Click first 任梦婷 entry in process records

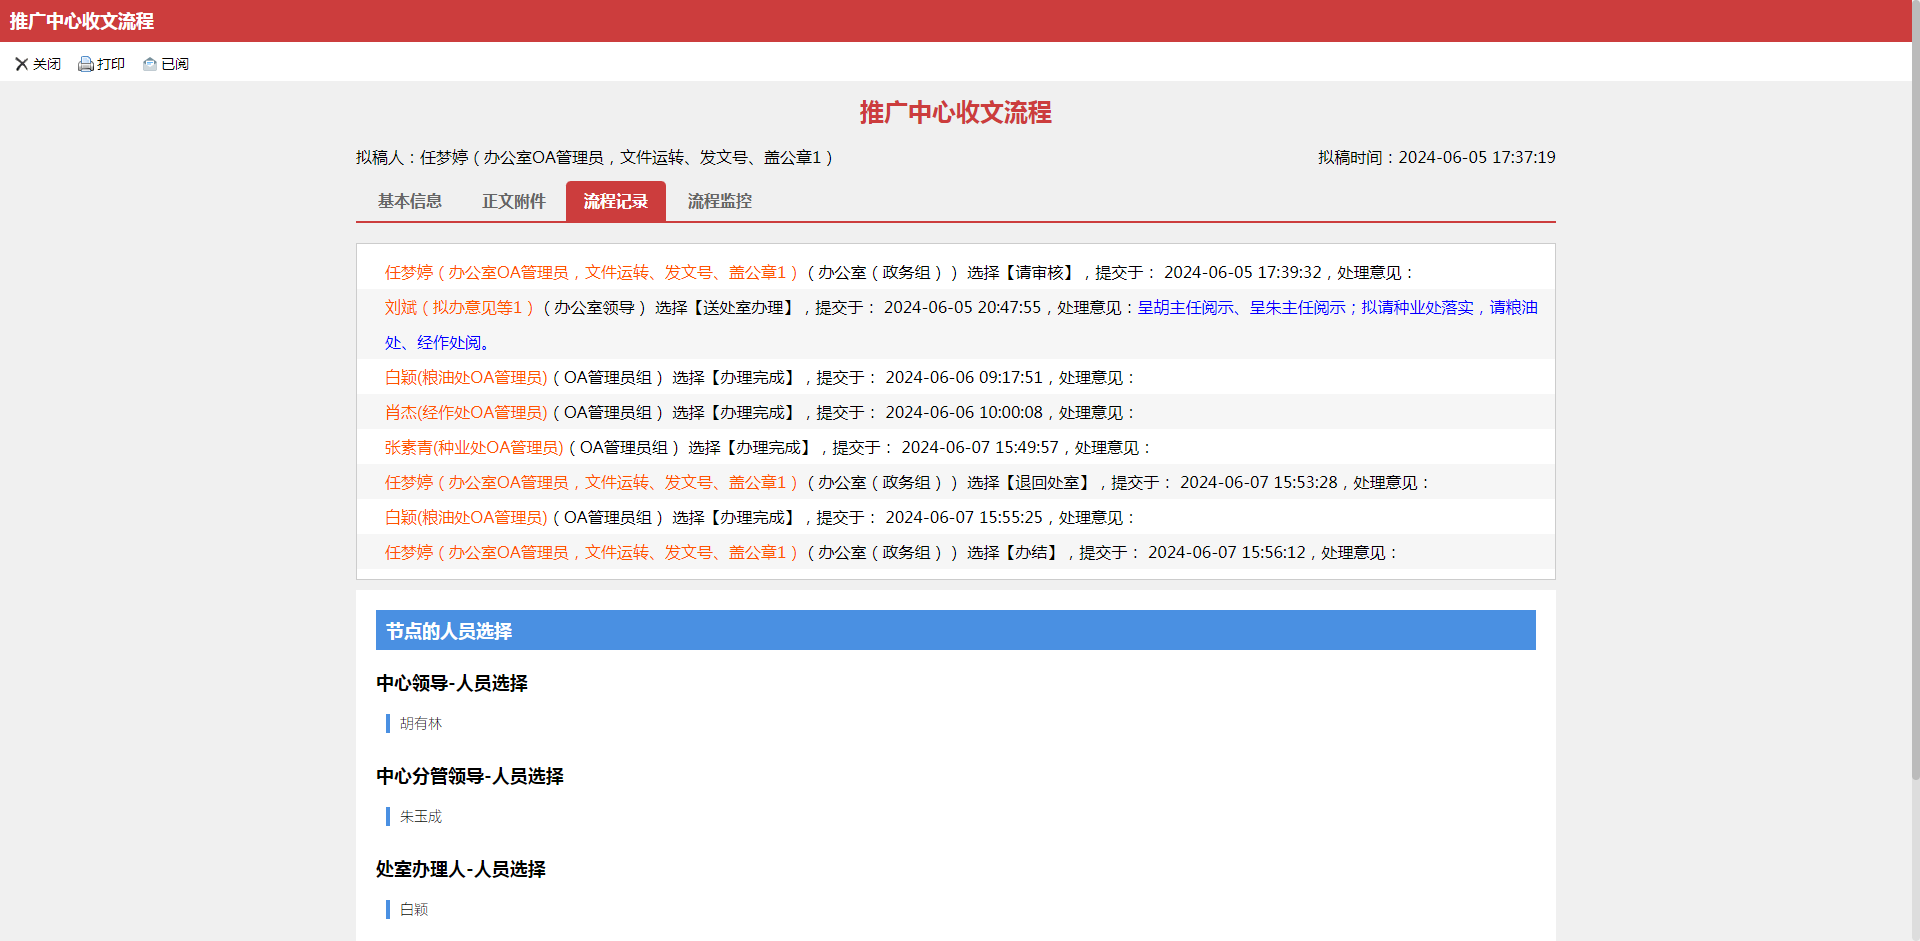point(590,273)
